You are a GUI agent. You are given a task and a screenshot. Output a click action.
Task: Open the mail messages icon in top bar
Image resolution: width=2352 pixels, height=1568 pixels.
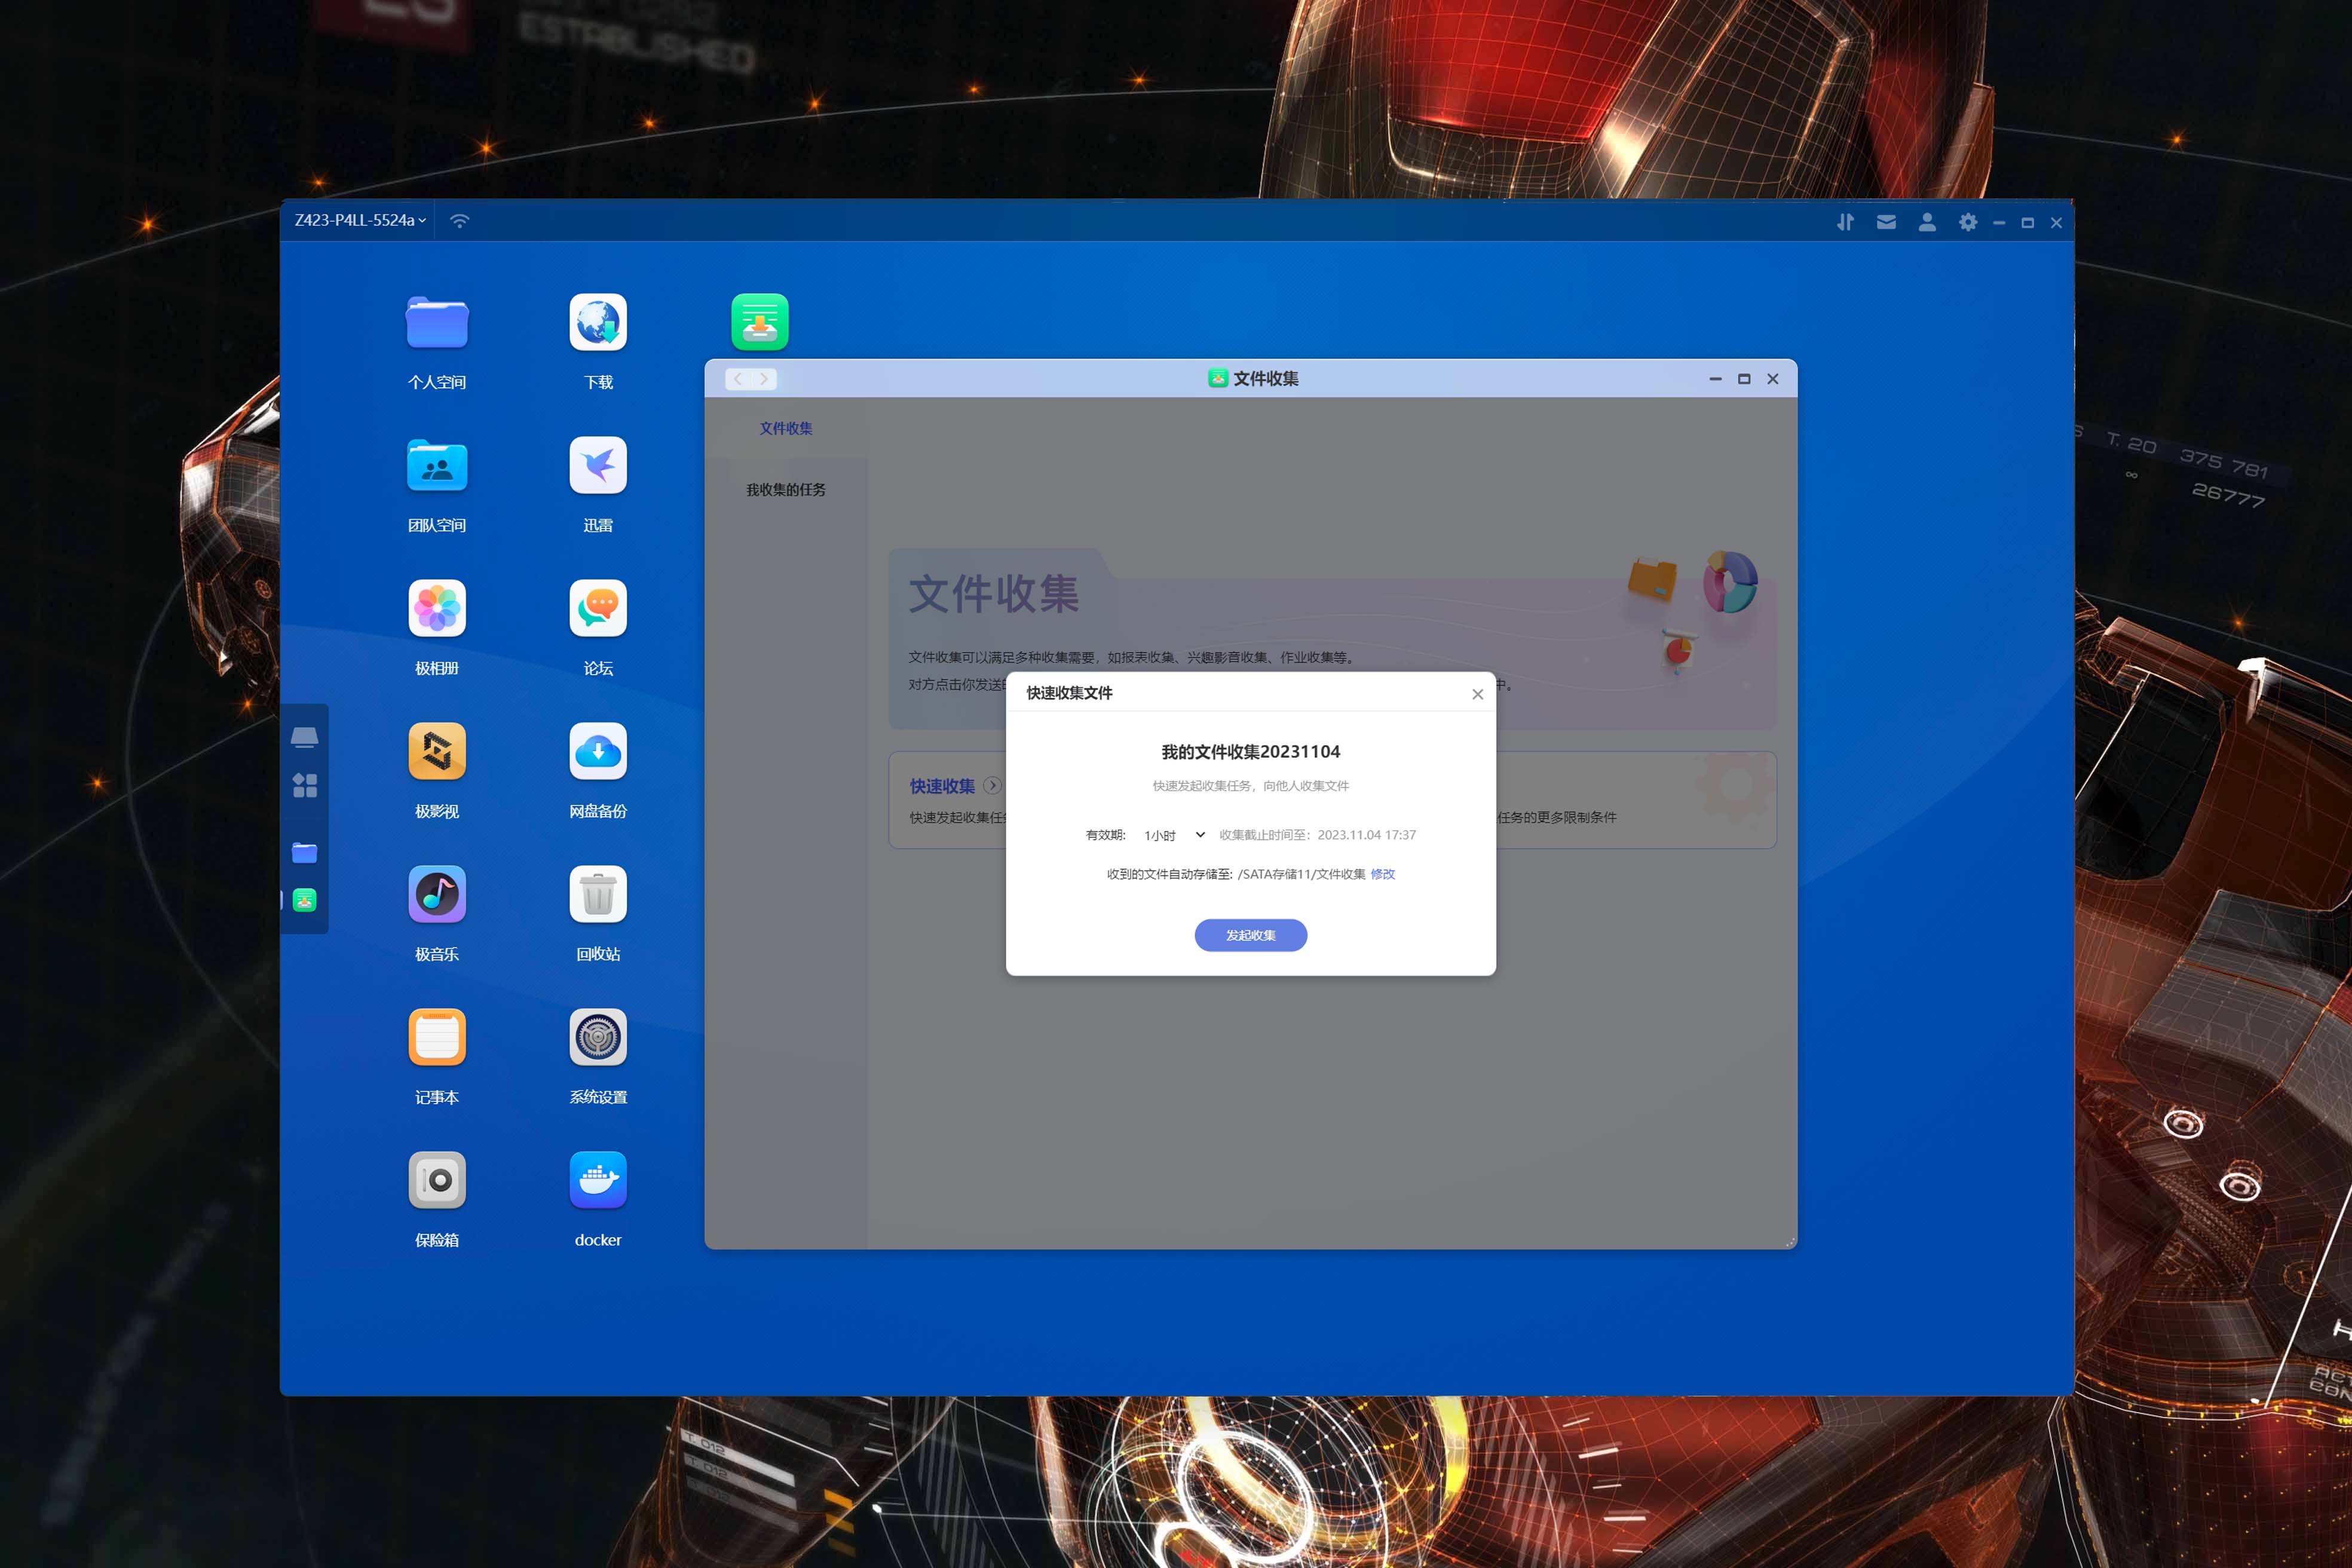(1886, 222)
